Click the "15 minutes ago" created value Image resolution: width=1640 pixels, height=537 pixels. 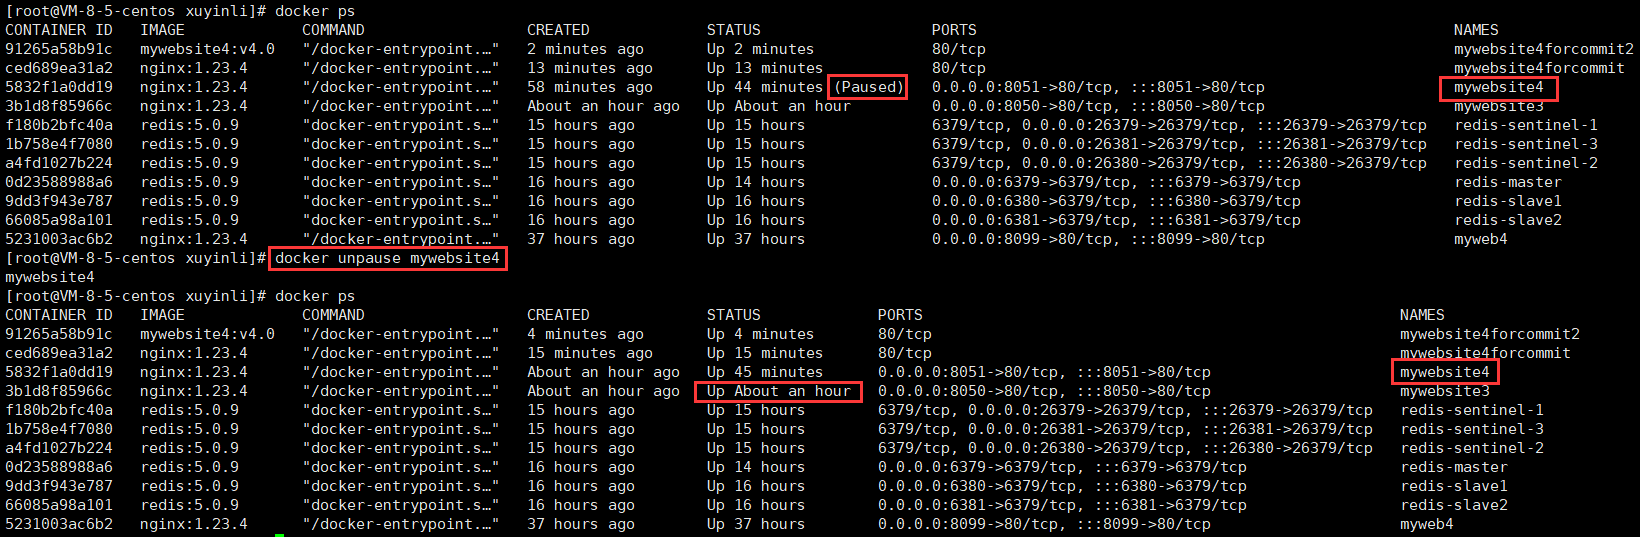pos(590,353)
